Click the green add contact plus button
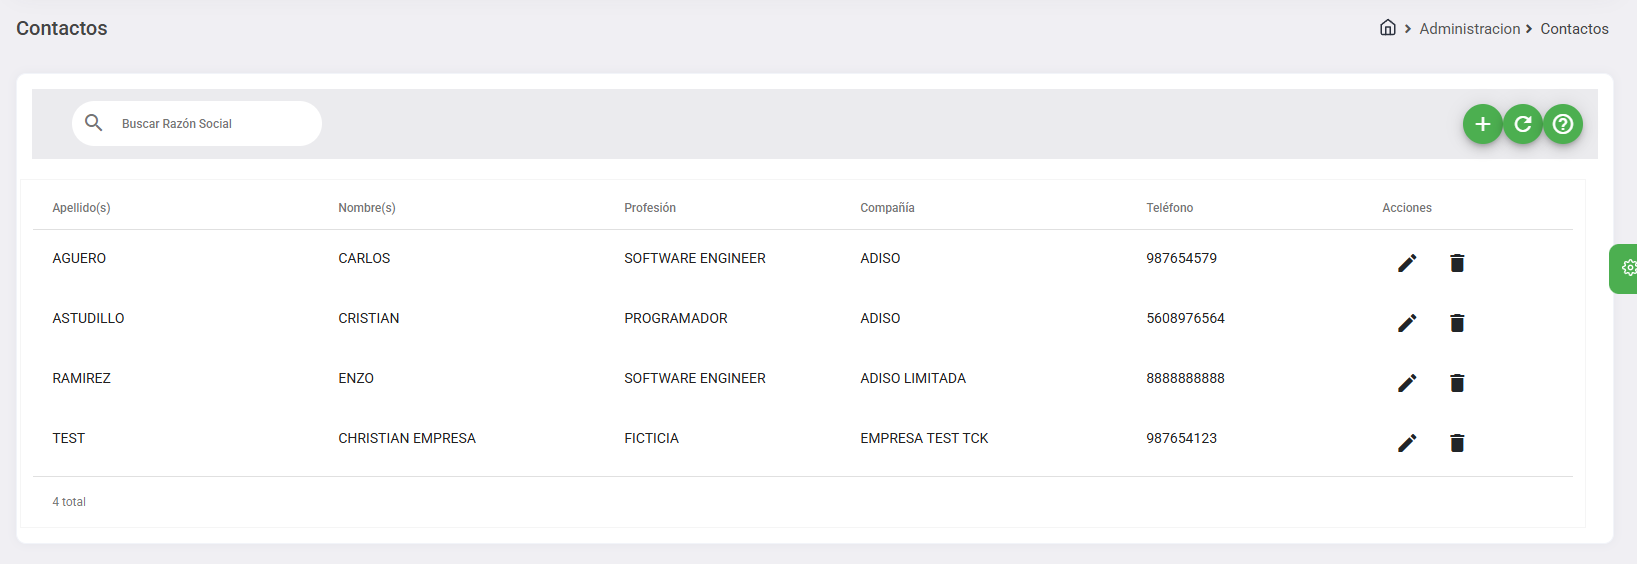1637x564 pixels. [x=1482, y=124]
